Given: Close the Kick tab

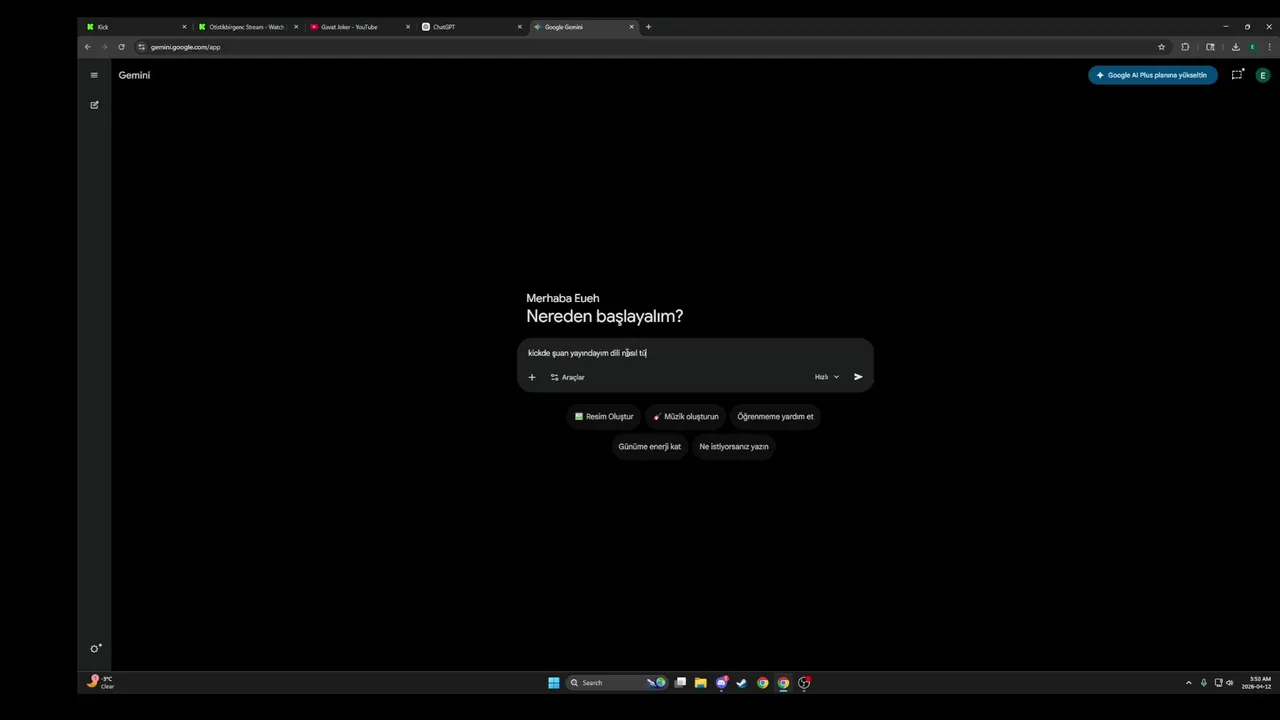Looking at the screenshot, I should (x=184, y=27).
